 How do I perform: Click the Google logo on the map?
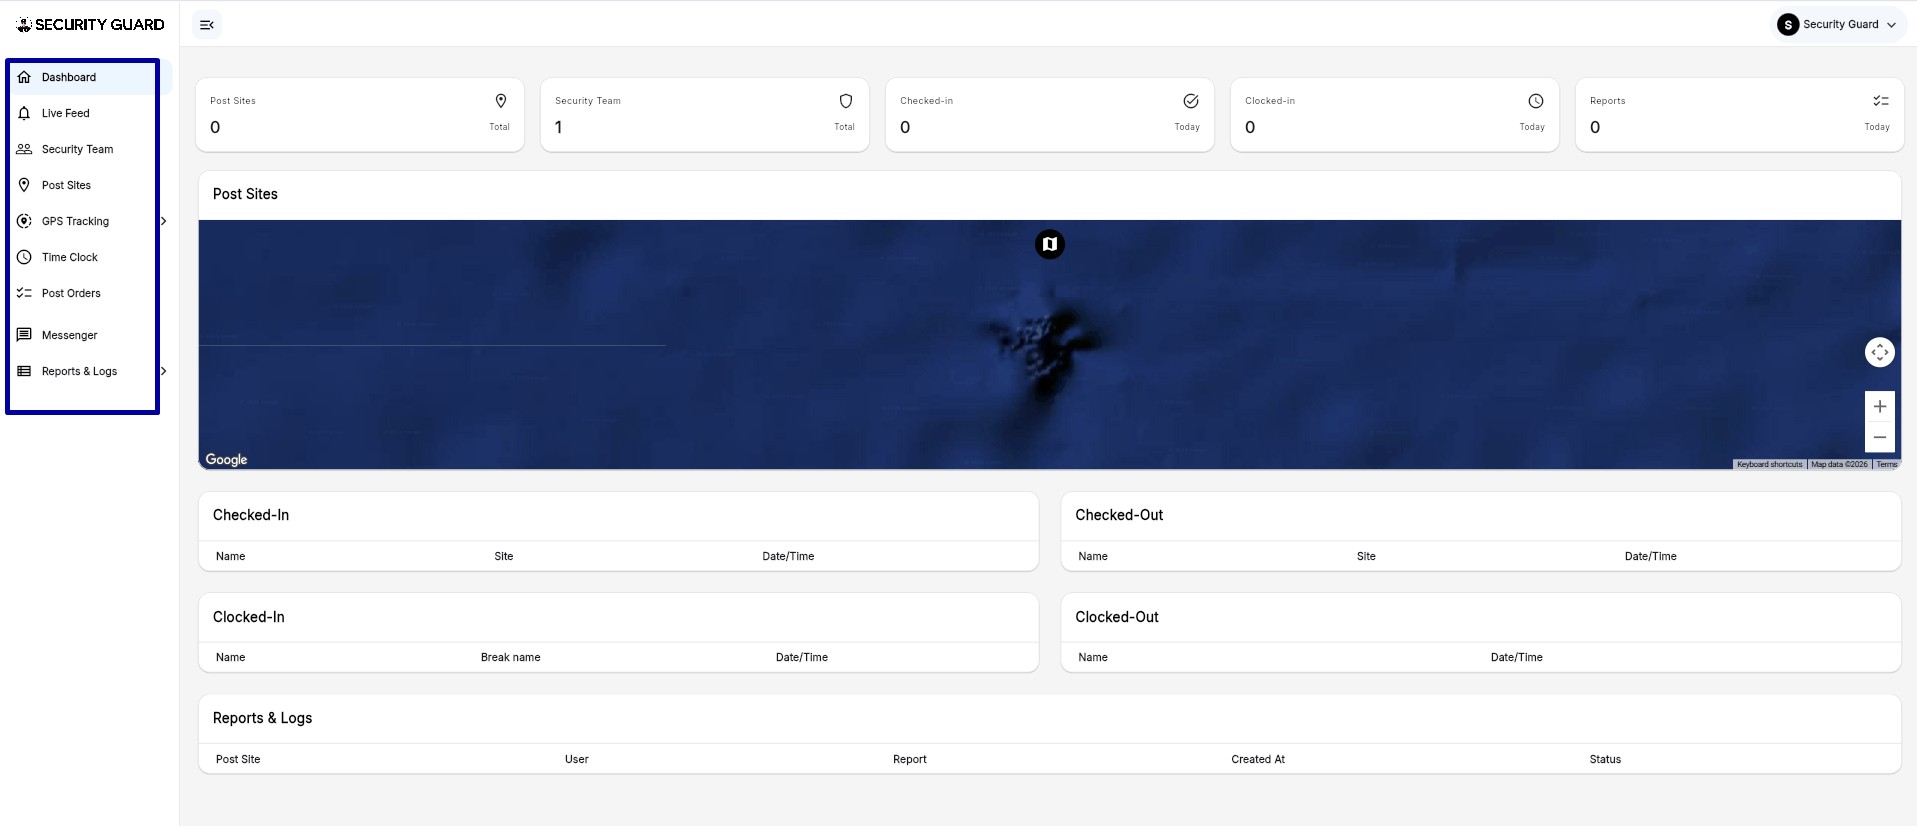(226, 459)
